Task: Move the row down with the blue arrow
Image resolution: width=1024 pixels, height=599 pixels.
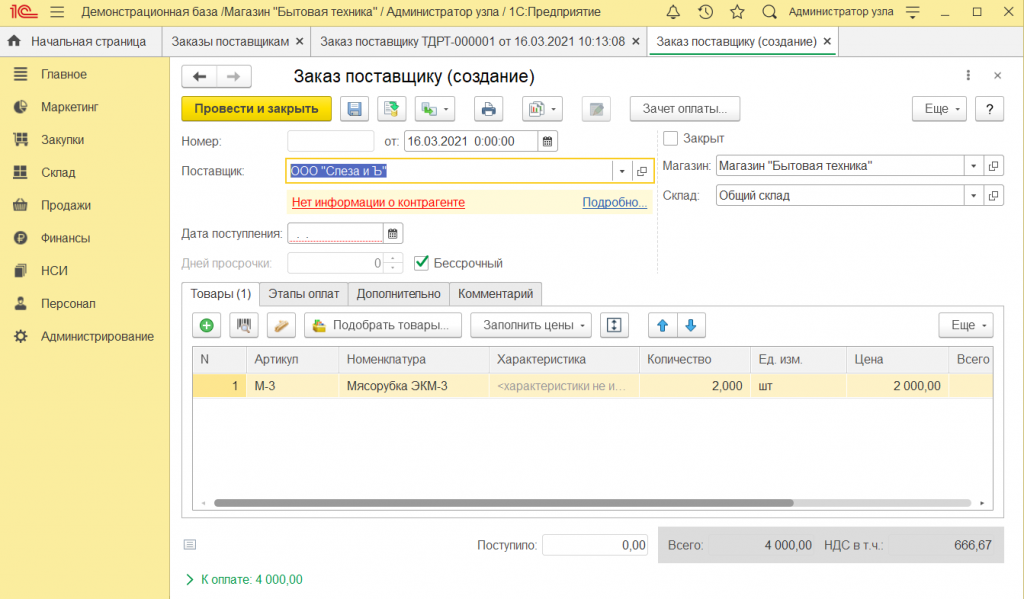Action: 691,325
